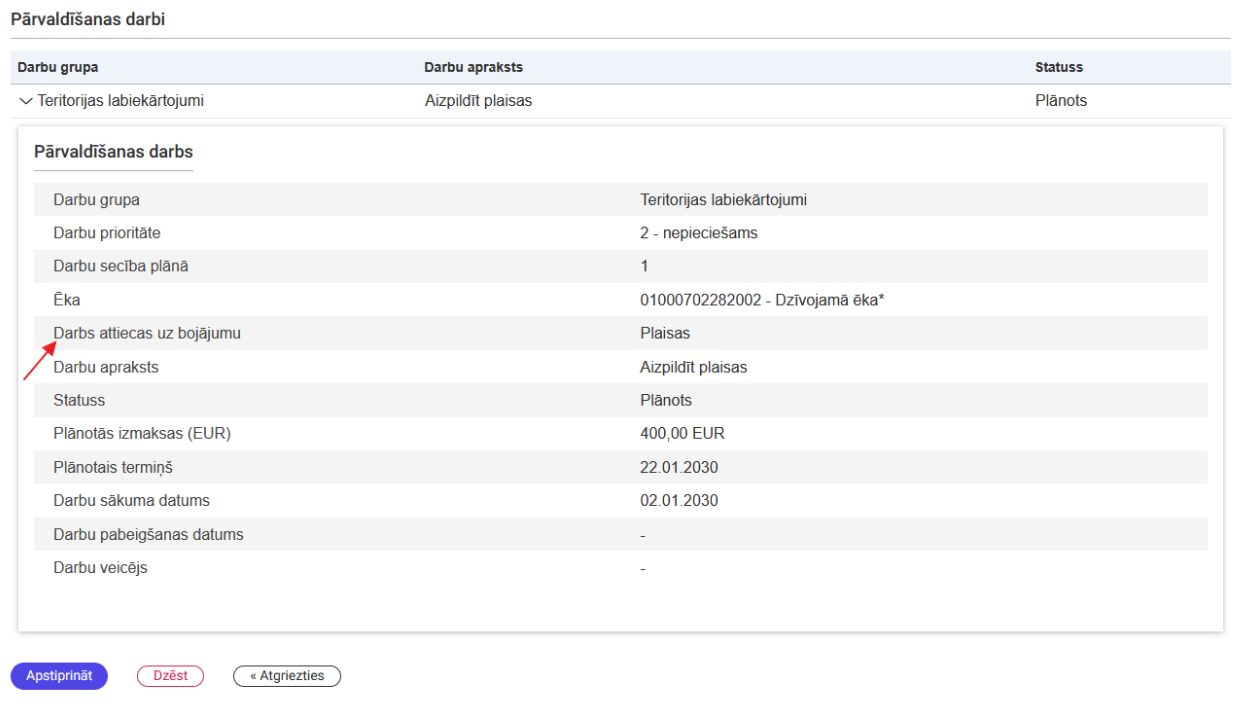Click the Darbu grupa column header

58,68
